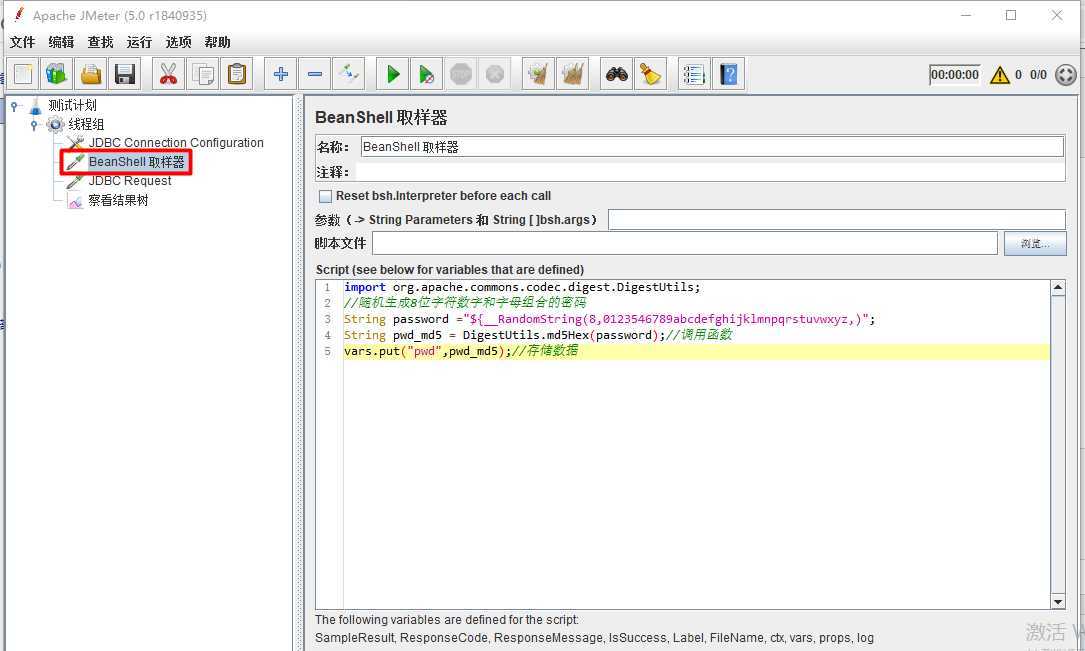
Task: Click the Toggle enable/disable toolbar icon
Action: (348, 74)
